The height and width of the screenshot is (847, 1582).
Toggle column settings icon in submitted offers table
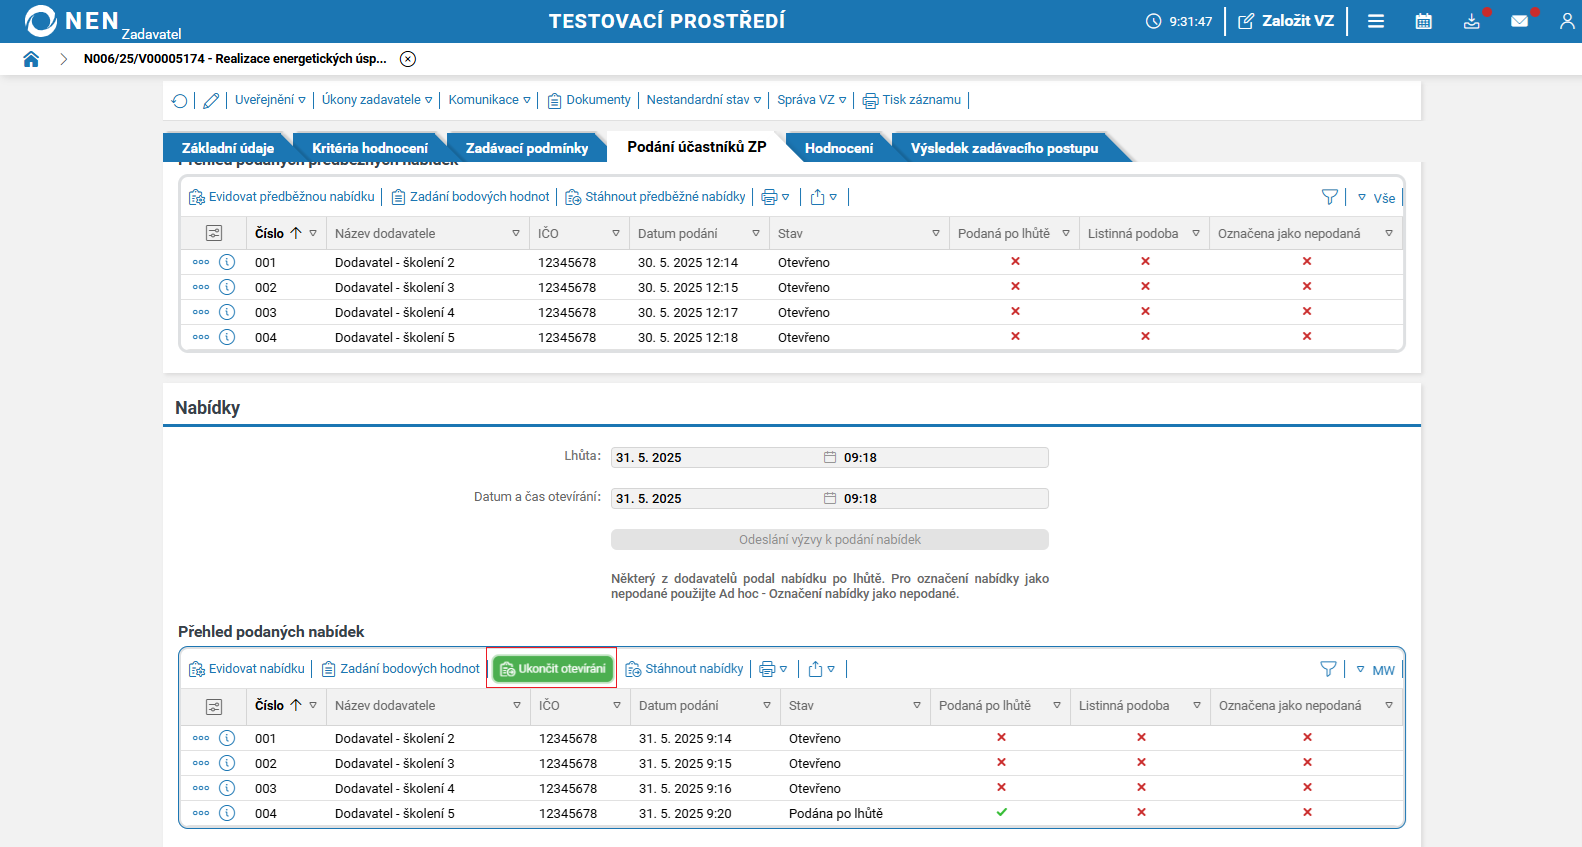[x=214, y=706]
